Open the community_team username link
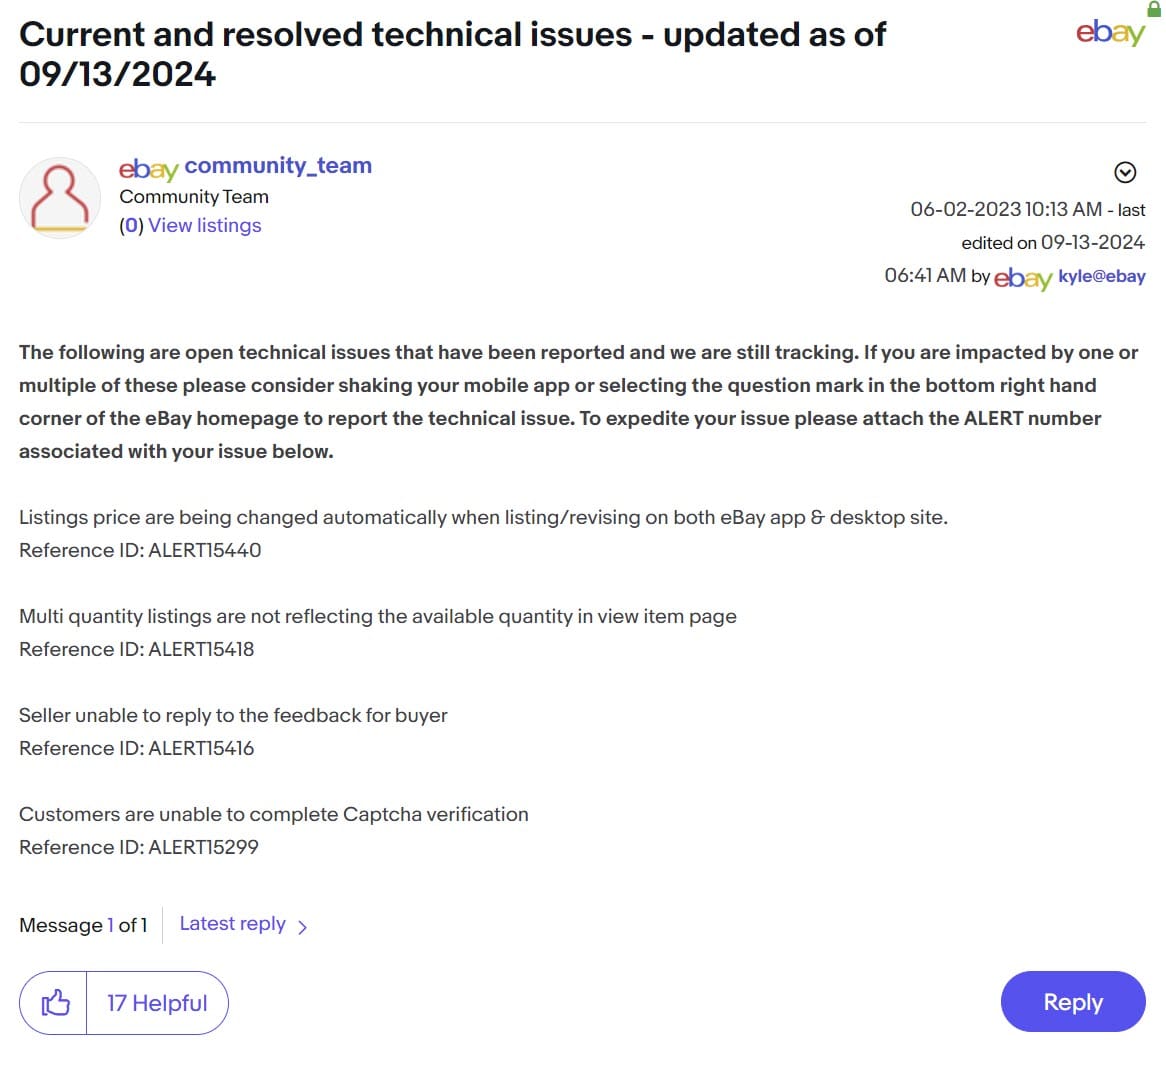The width and height of the screenshot is (1166, 1077). click(278, 166)
